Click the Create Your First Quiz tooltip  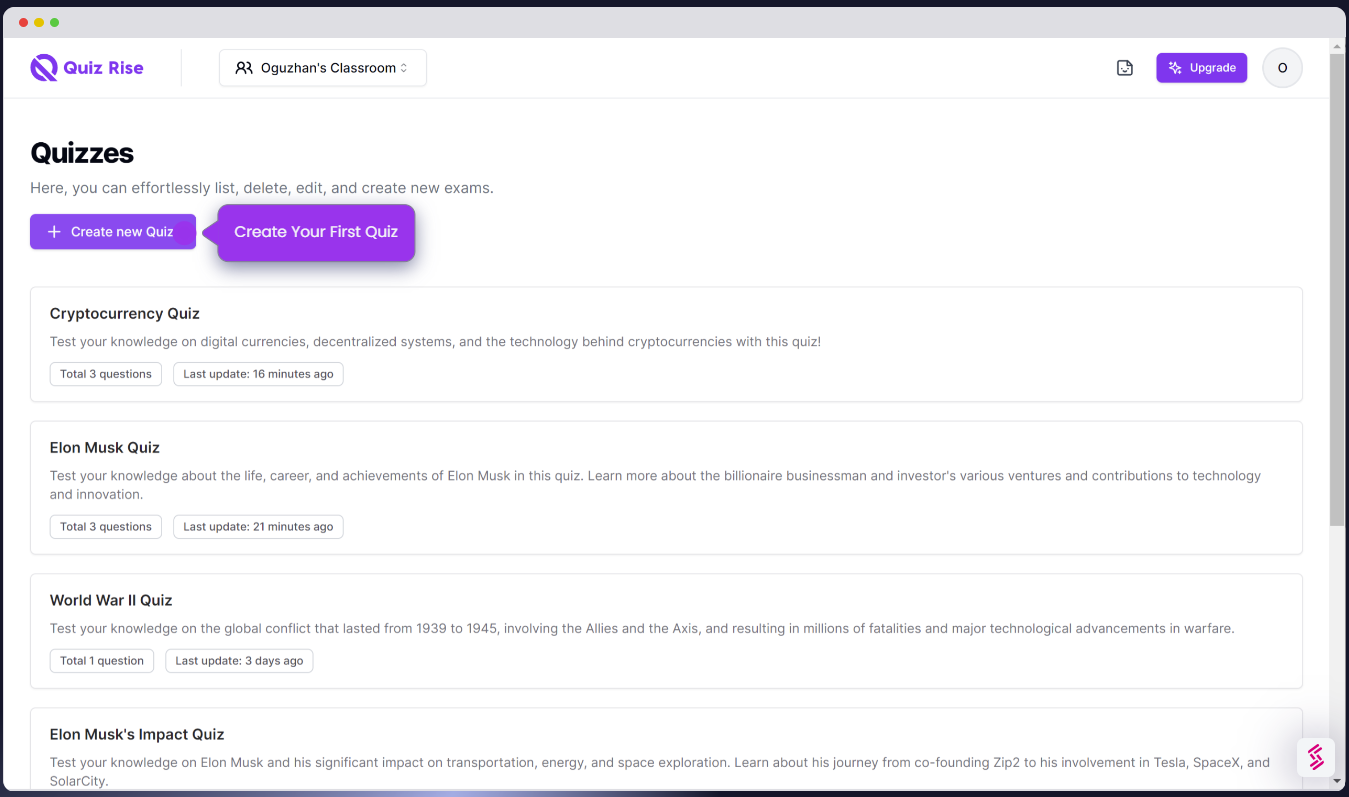[x=316, y=231]
